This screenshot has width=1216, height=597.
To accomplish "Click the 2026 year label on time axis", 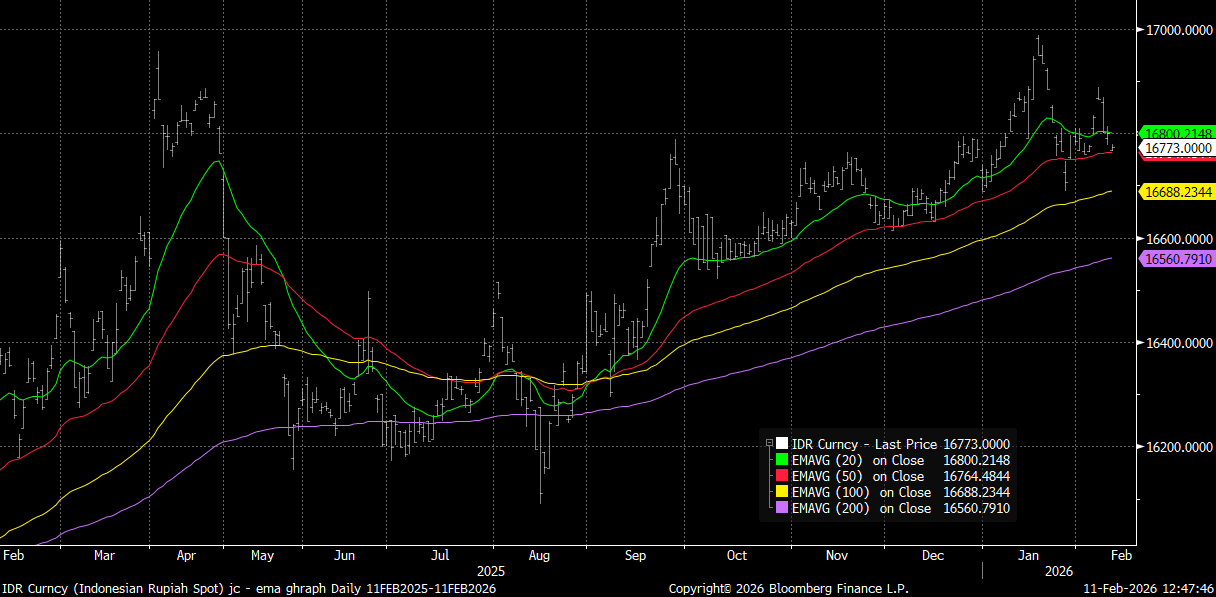I will (1058, 571).
